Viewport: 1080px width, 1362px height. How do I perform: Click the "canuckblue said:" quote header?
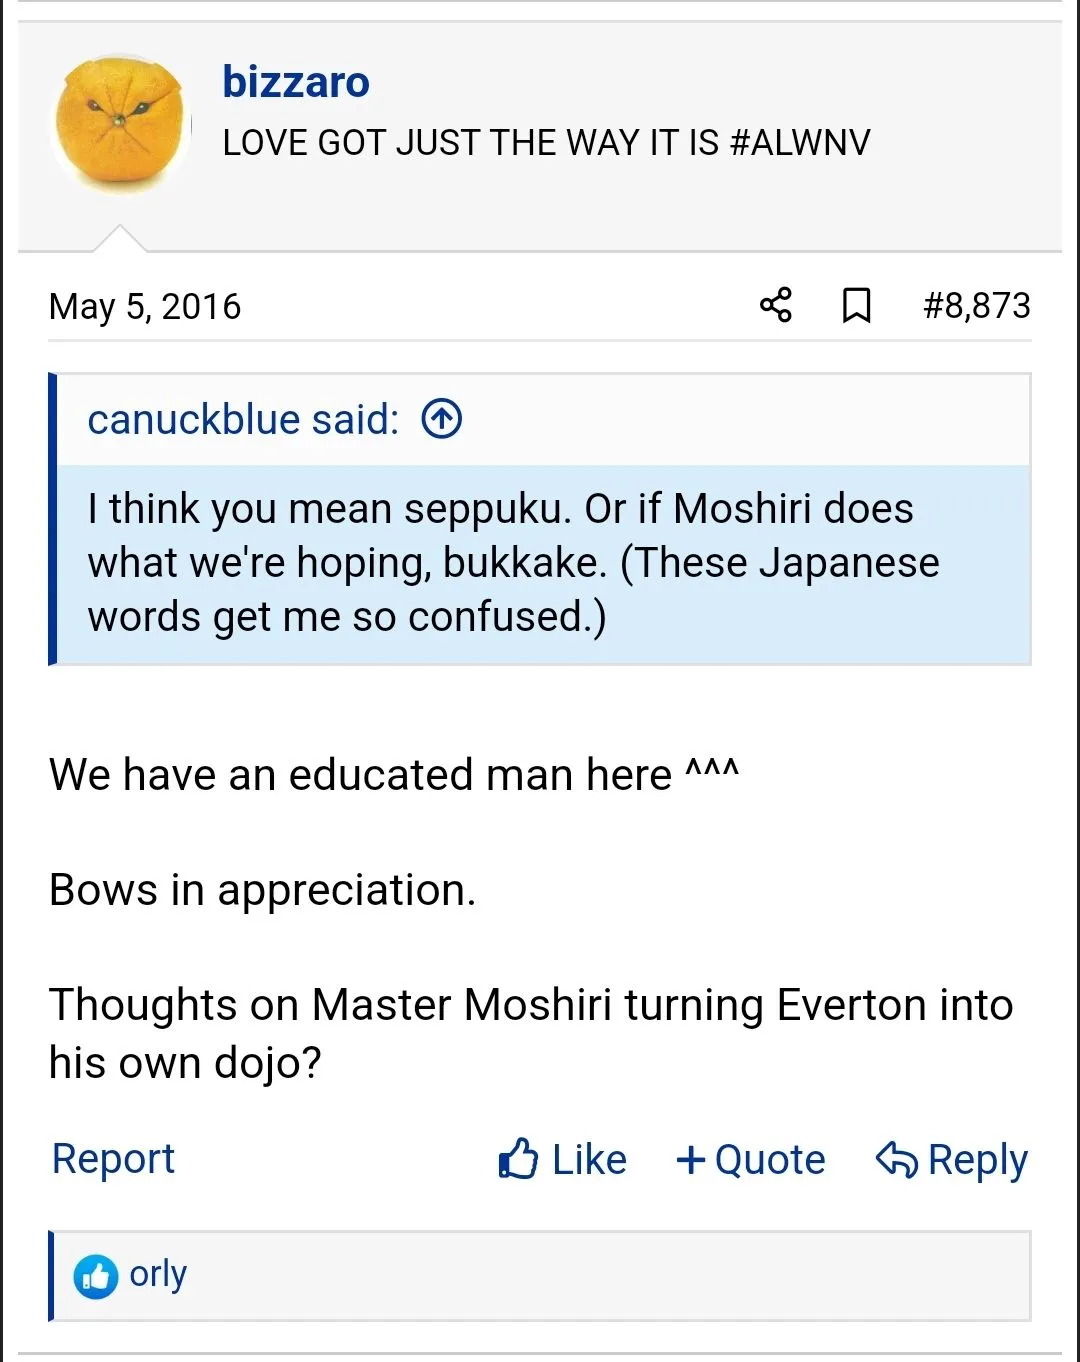tap(243, 419)
